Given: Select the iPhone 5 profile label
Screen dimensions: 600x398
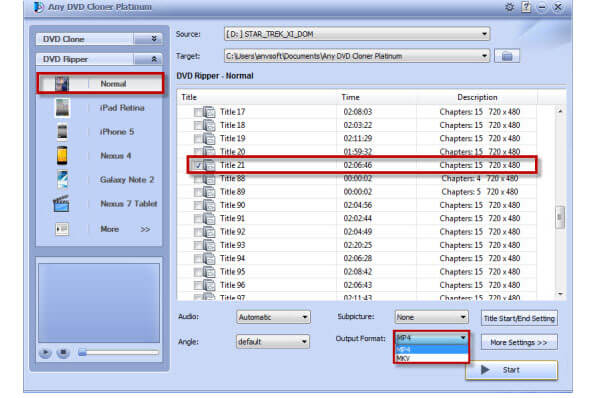Looking at the screenshot, I should click(x=117, y=132).
